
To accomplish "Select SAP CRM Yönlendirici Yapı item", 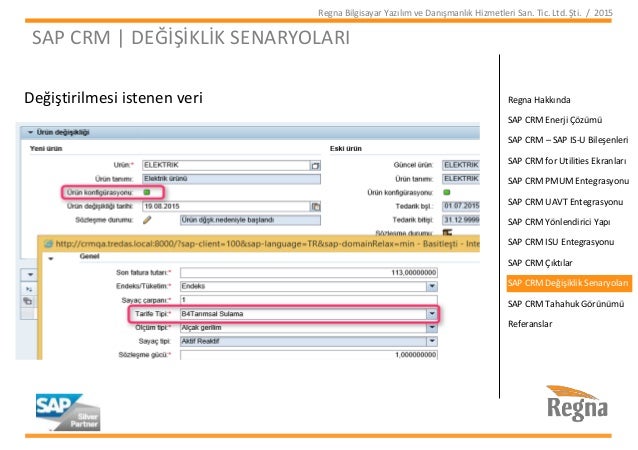I will 559,222.
